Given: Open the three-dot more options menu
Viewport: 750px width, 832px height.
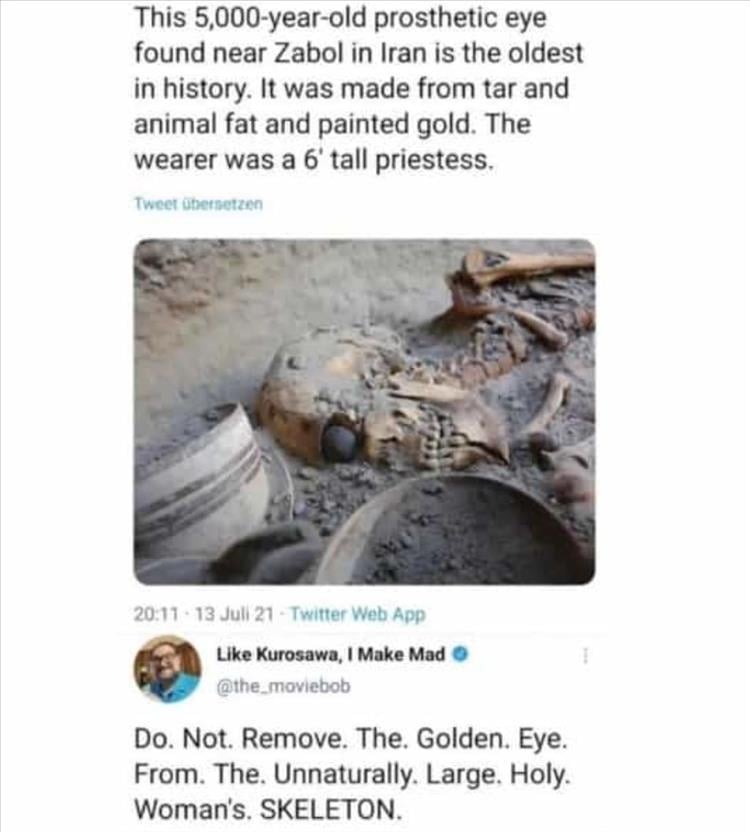Looking at the screenshot, I should coord(585,655).
